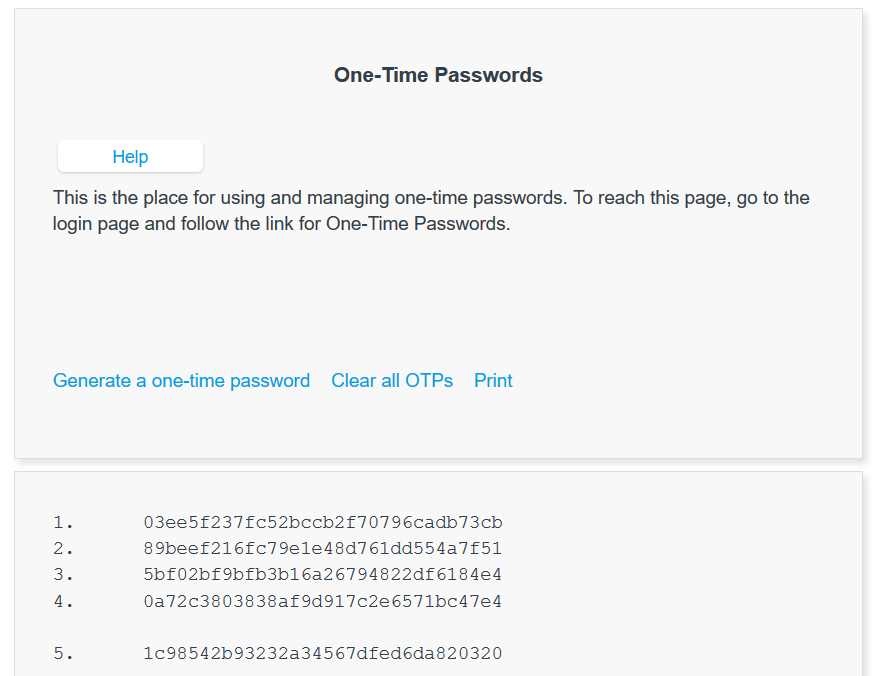Click the bold One-Time Passwords page heading
The width and height of the screenshot is (879, 676).
[x=438, y=75]
